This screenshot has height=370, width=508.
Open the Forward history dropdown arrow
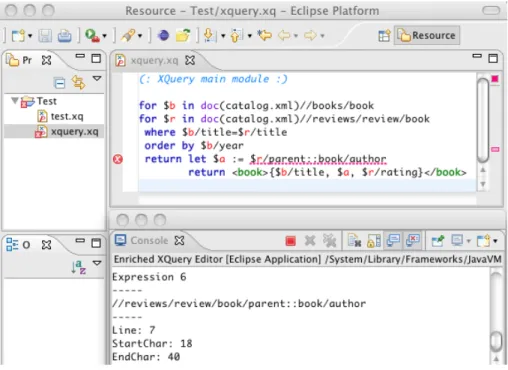click(322, 36)
